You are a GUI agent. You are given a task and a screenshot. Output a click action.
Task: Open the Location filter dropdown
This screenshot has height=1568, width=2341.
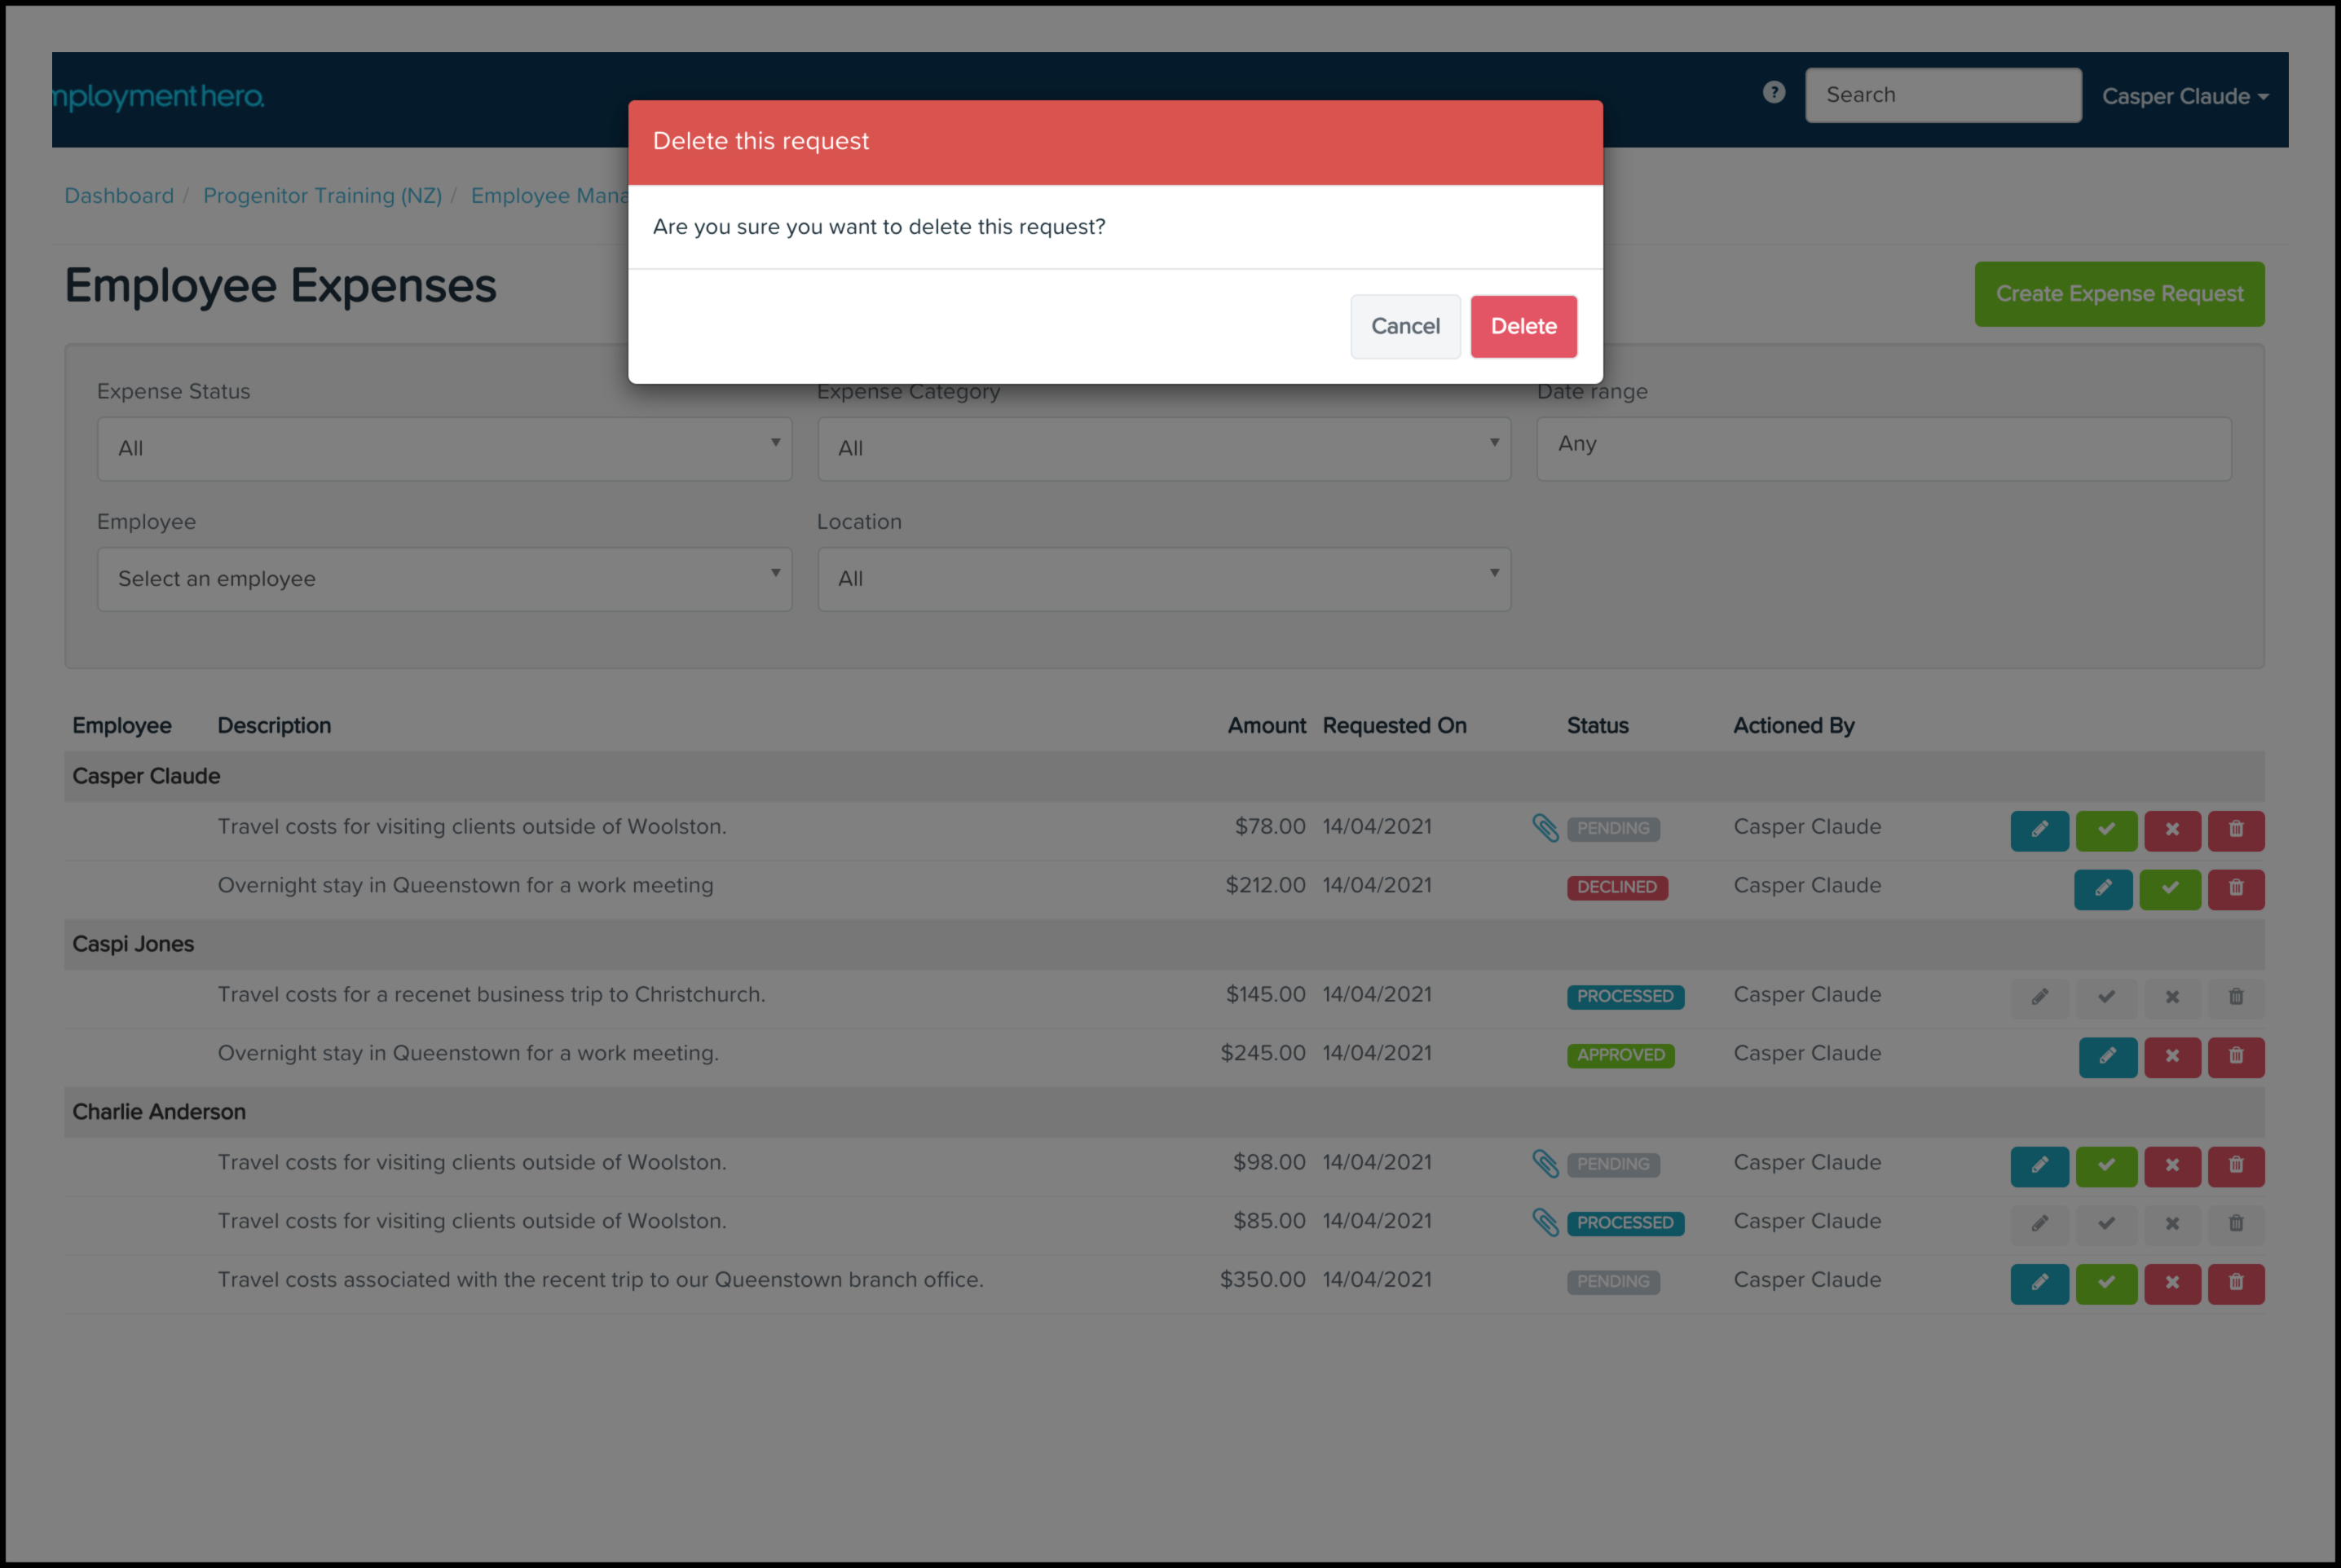coord(1163,579)
